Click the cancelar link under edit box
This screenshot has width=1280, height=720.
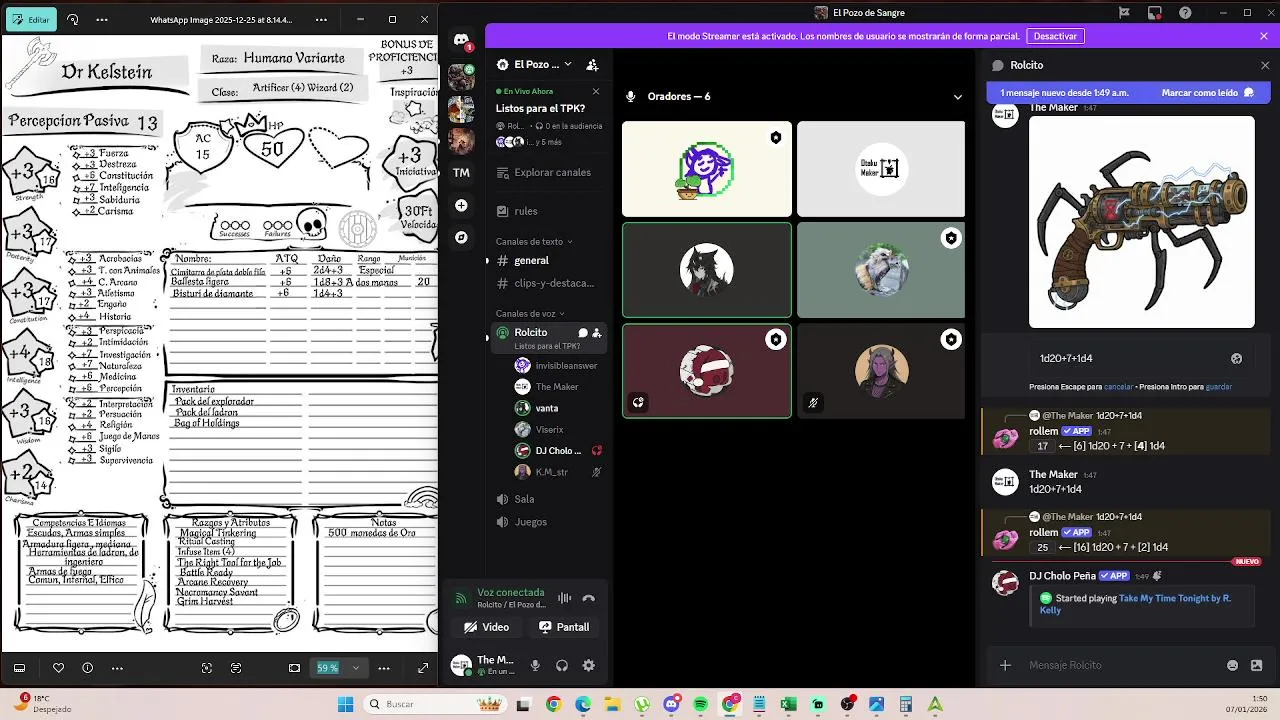pos(1119,386)
